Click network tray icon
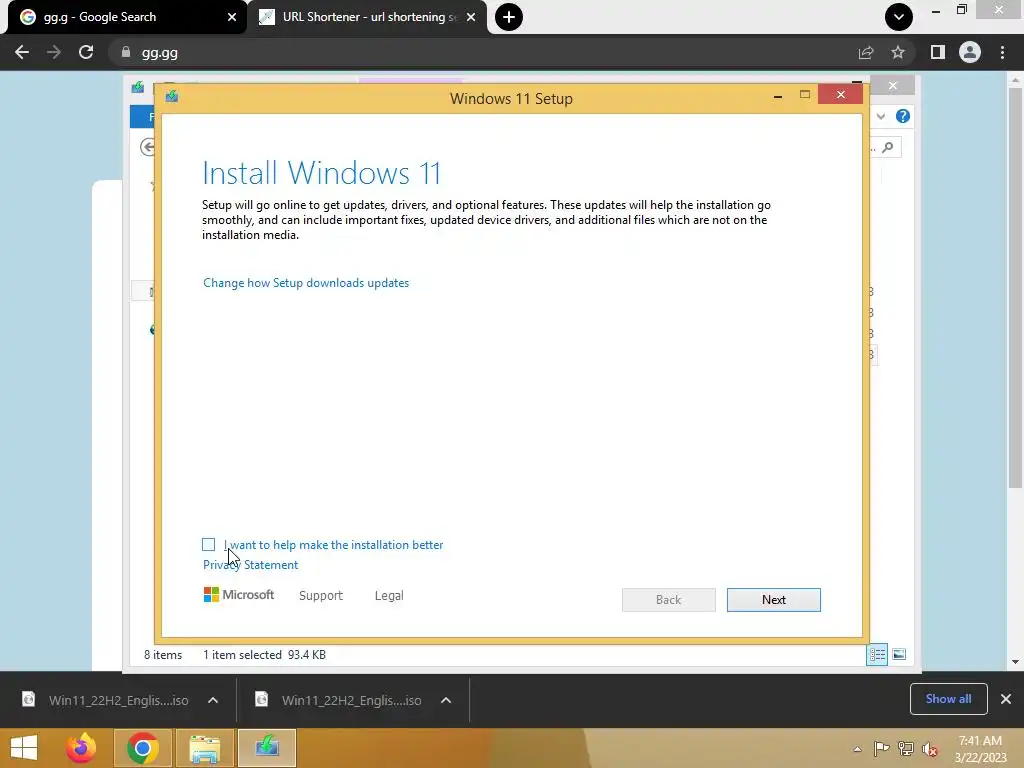The width and height of the screenshot is (1024, 768). 906,749
